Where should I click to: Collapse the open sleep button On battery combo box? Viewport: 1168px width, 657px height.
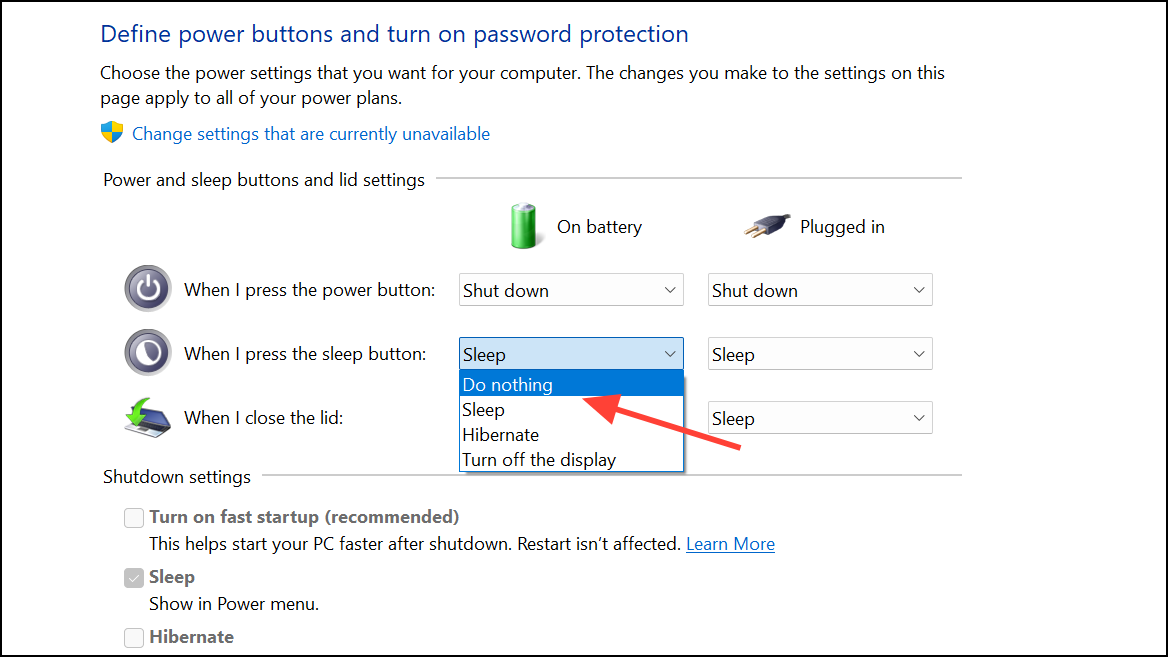571,354
